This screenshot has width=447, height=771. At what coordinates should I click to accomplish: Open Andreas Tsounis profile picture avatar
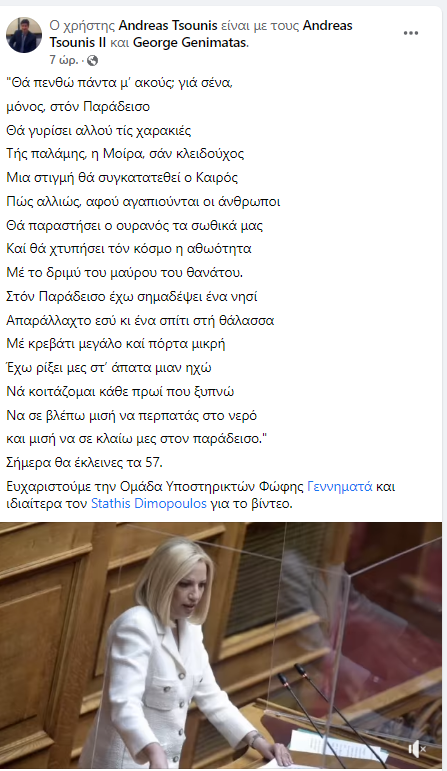pyautogui.click(x=24, y=35)
